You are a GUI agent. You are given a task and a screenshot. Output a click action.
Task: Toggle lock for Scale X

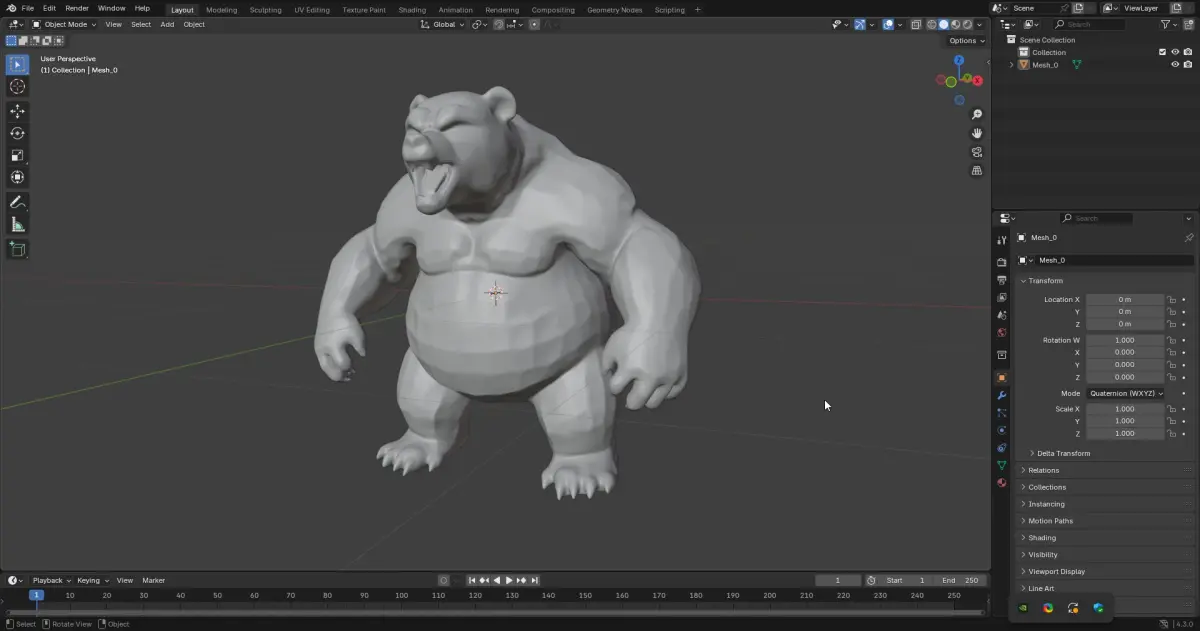click(1172, 409)
